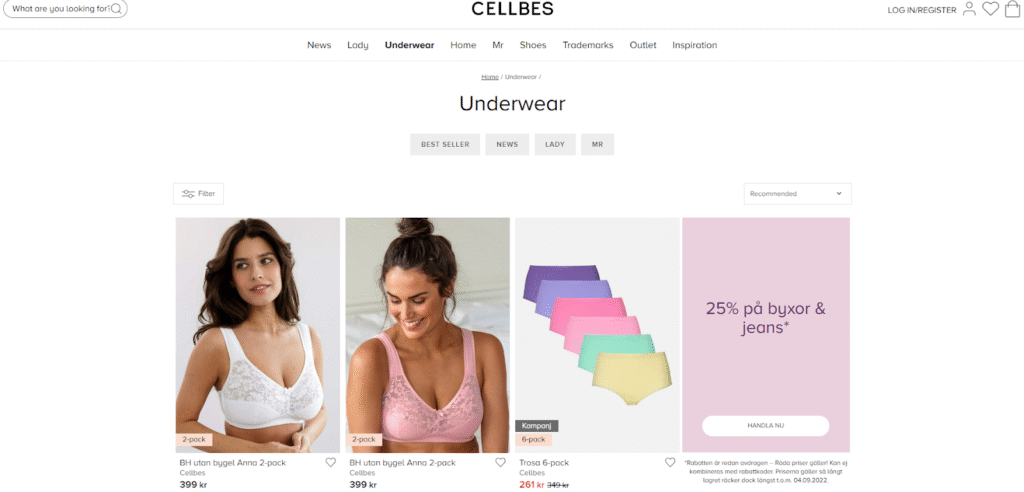Click the HANDLA NU button
Viewport: 1024px width, 492px height.
(x=765, y=425)
